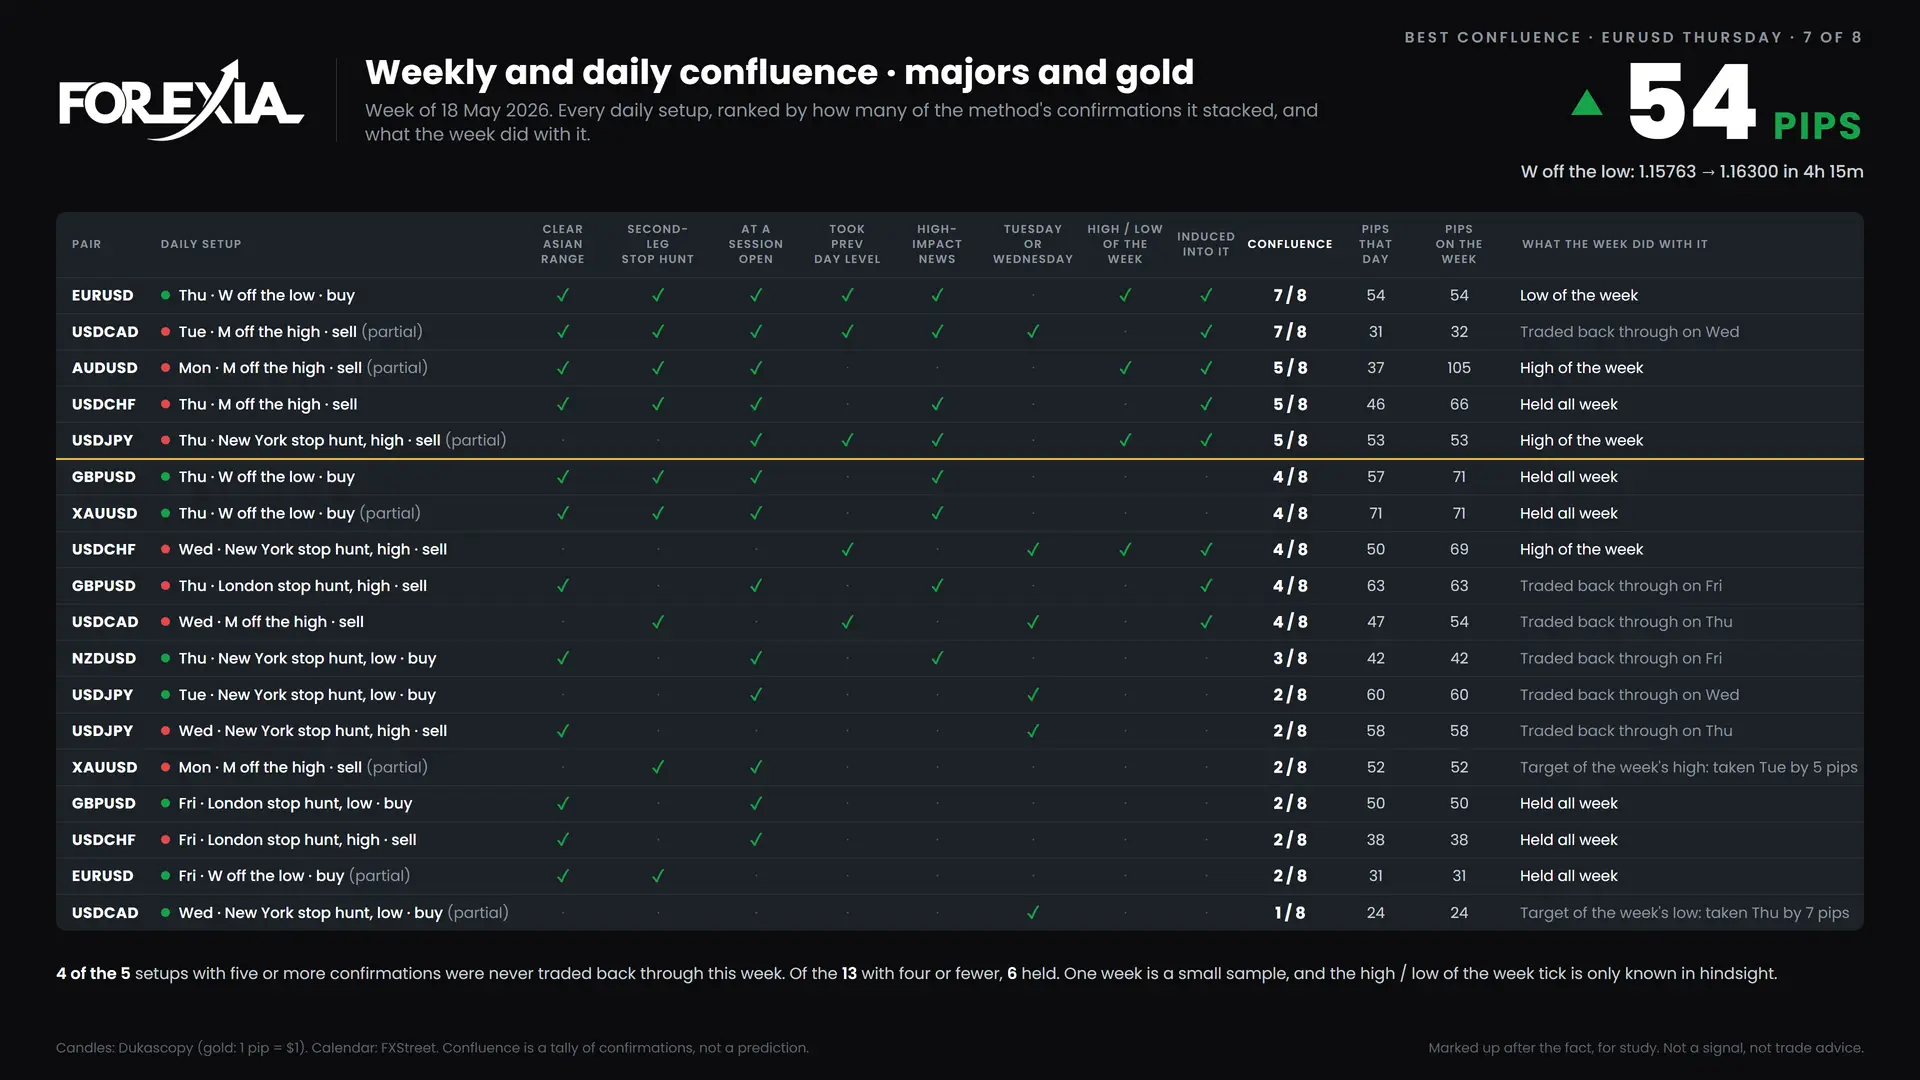Click the 105 pips-on-week value for AUDUSD
This screenshot has width=1920, height=1080.
1459,368
